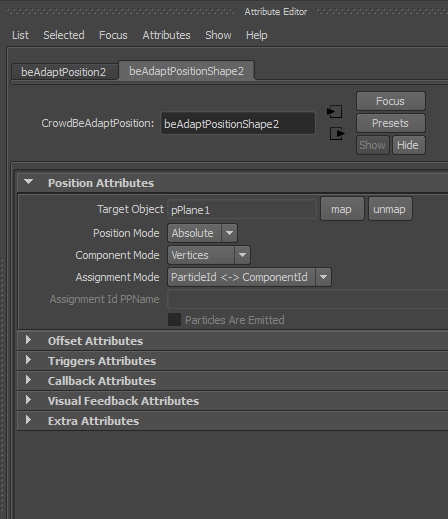Screen dimensions: 448x519
Task: Click the output connection arrow icon
Action: click(337, 134)
